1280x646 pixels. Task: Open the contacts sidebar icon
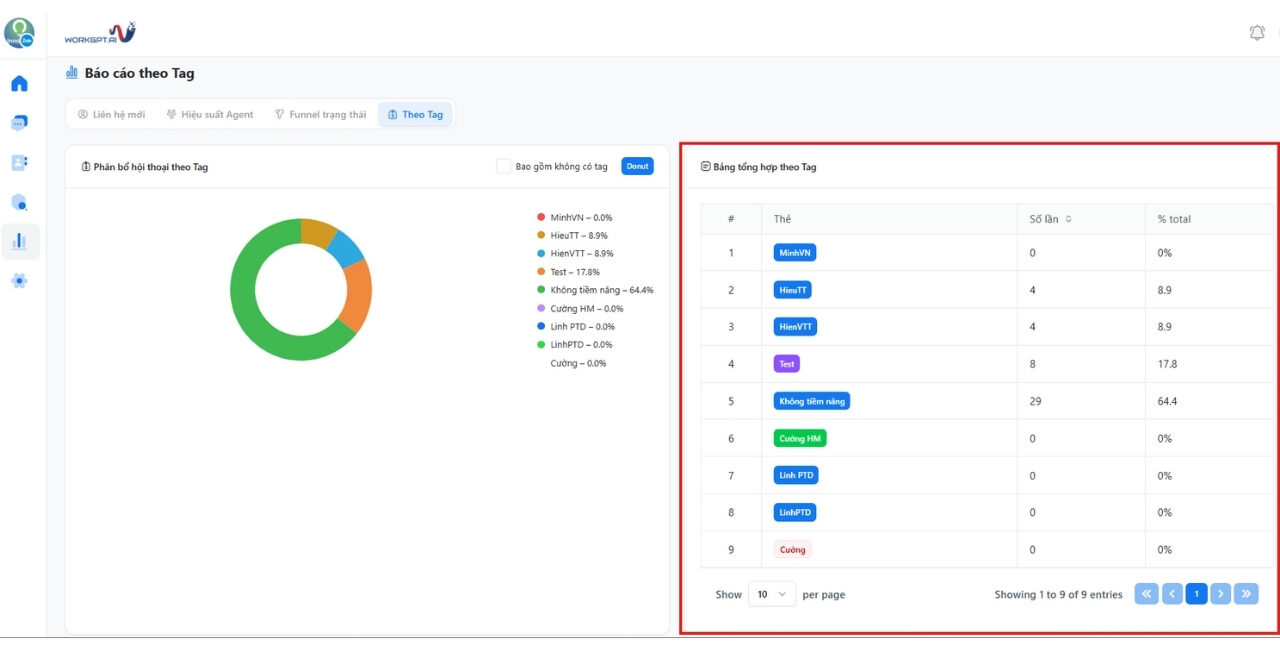point(19,162)
